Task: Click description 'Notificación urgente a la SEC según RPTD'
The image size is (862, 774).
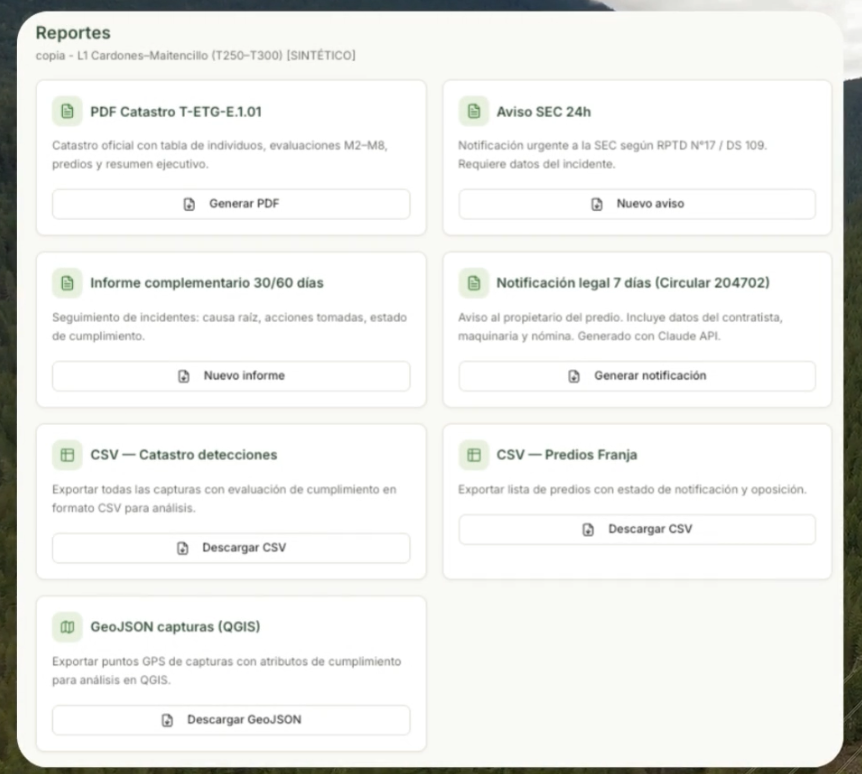Action: (x=612, y=155)
